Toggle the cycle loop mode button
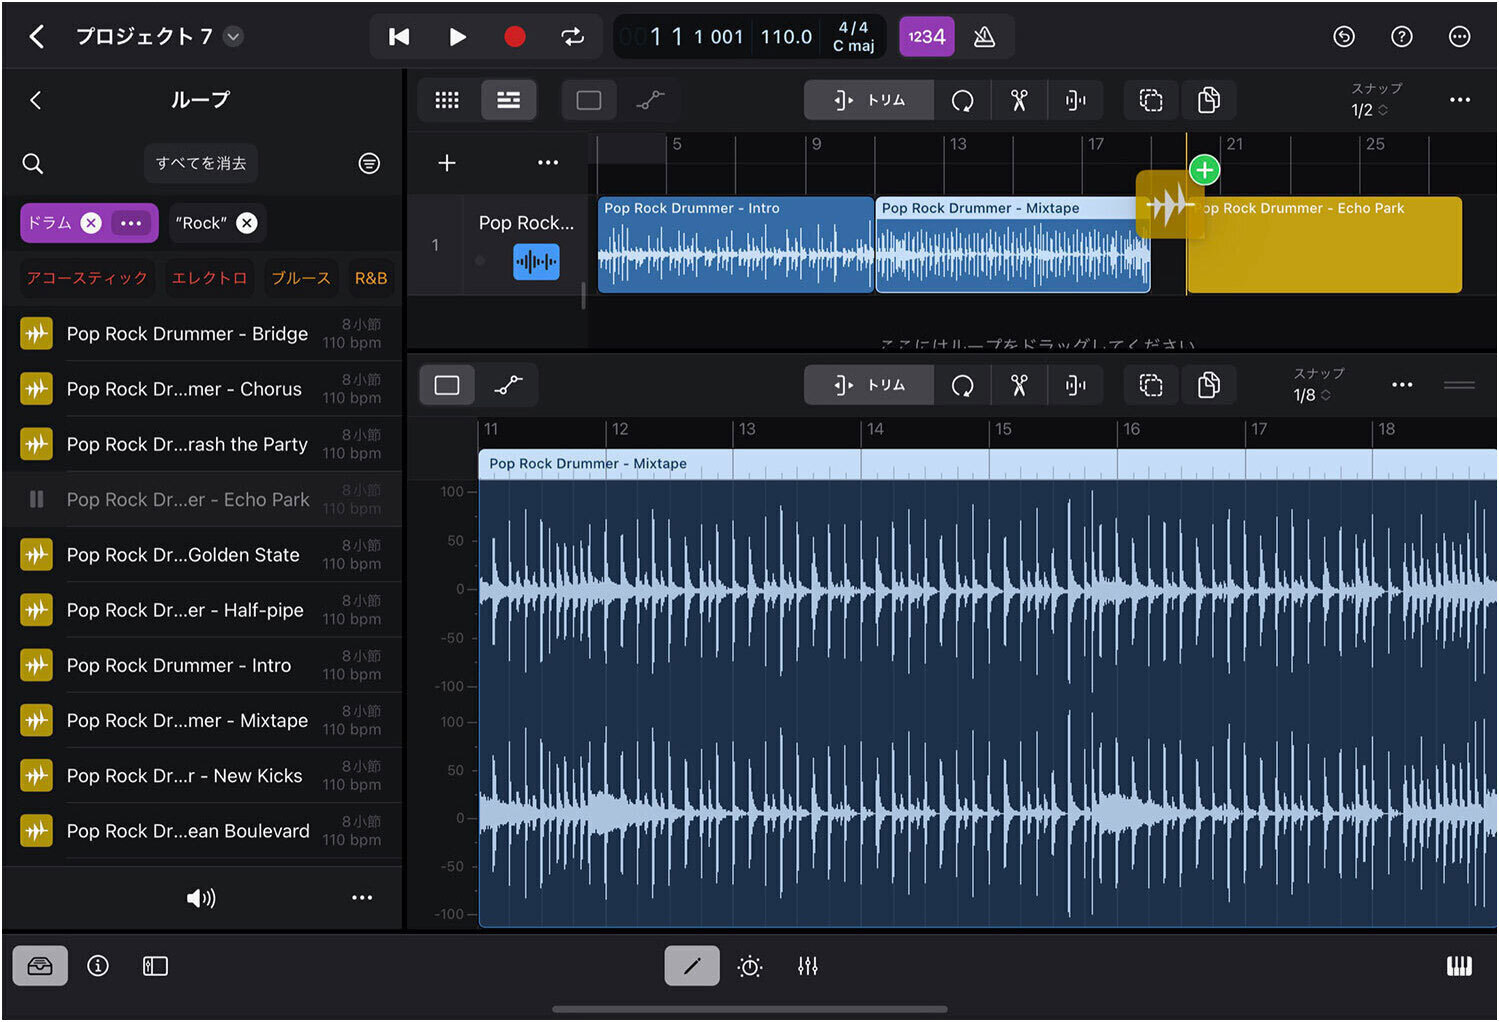Screen dimensions: 1499x1022 click(x=572, y=37)
